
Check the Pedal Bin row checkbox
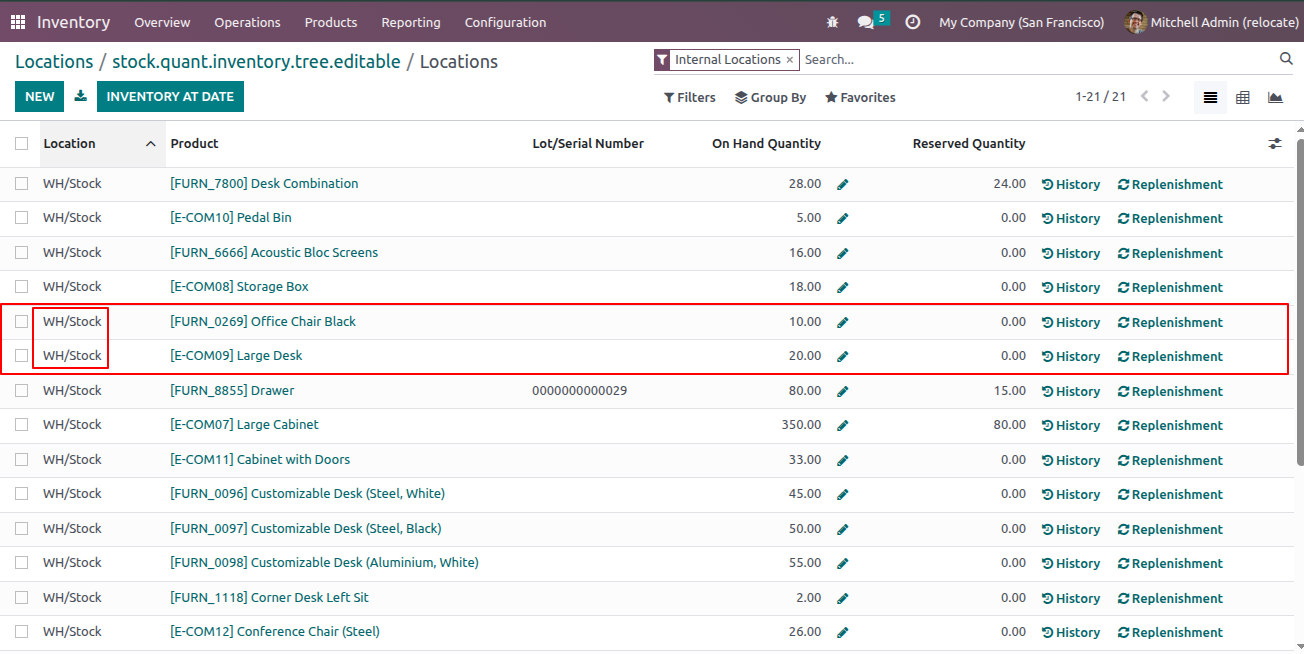pyautogui.click(x=22, y=218)
